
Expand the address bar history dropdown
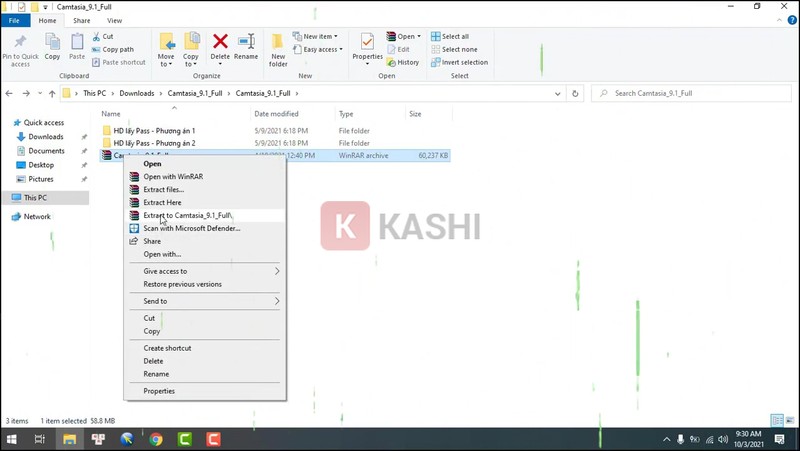click(x=558, y=93)
